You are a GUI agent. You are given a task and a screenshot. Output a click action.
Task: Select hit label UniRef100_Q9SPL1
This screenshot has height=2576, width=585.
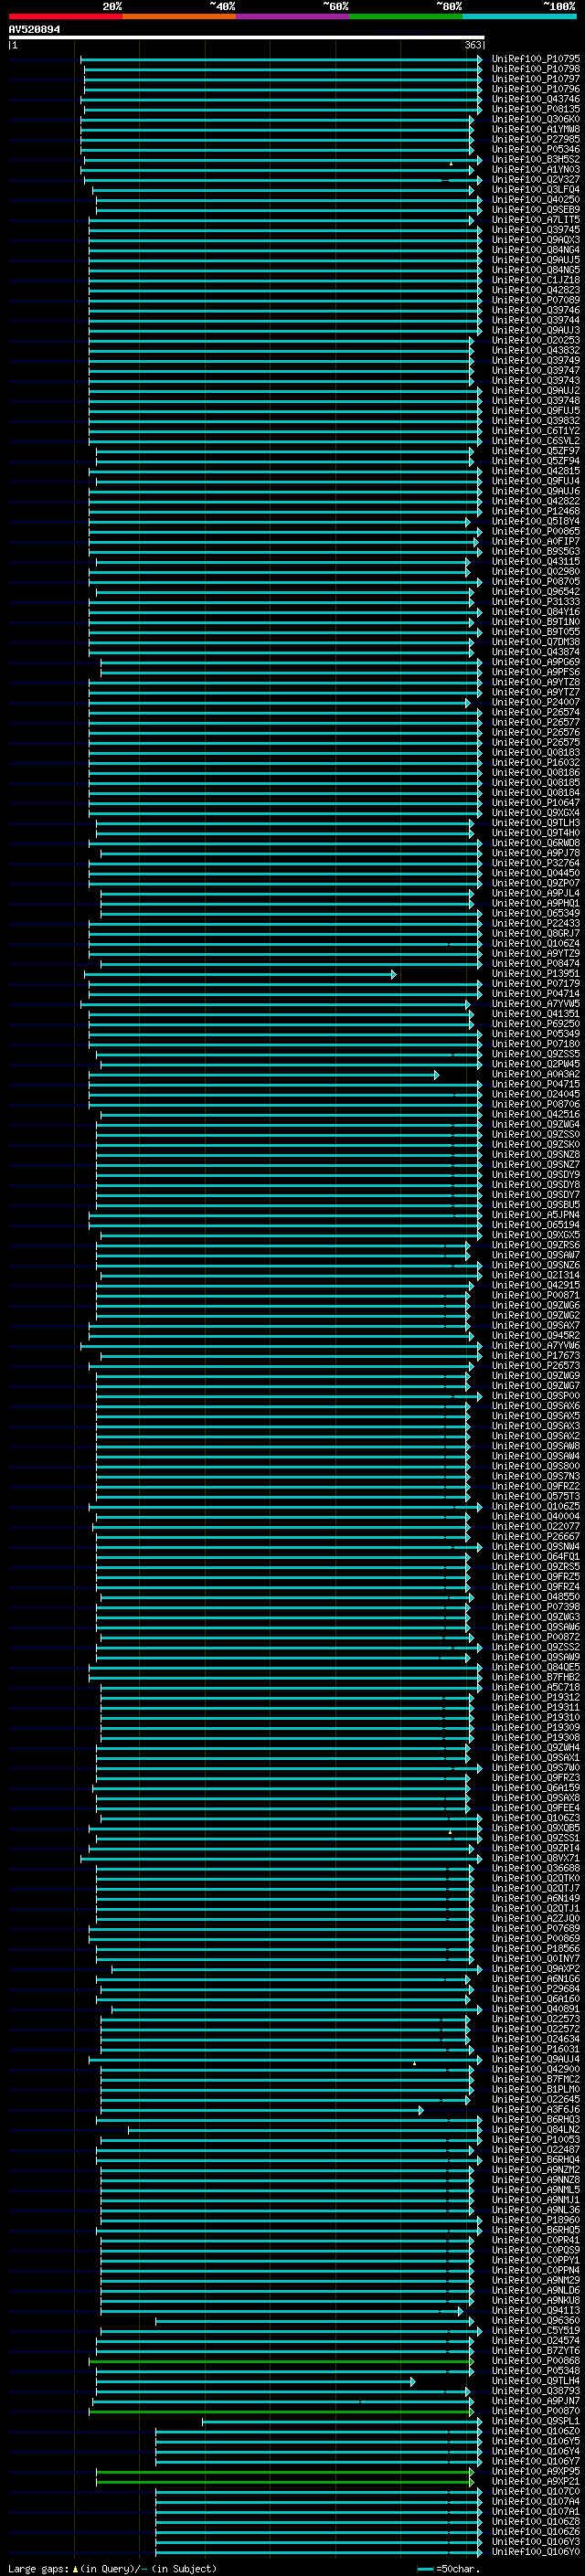click(x=536, y=2420)
